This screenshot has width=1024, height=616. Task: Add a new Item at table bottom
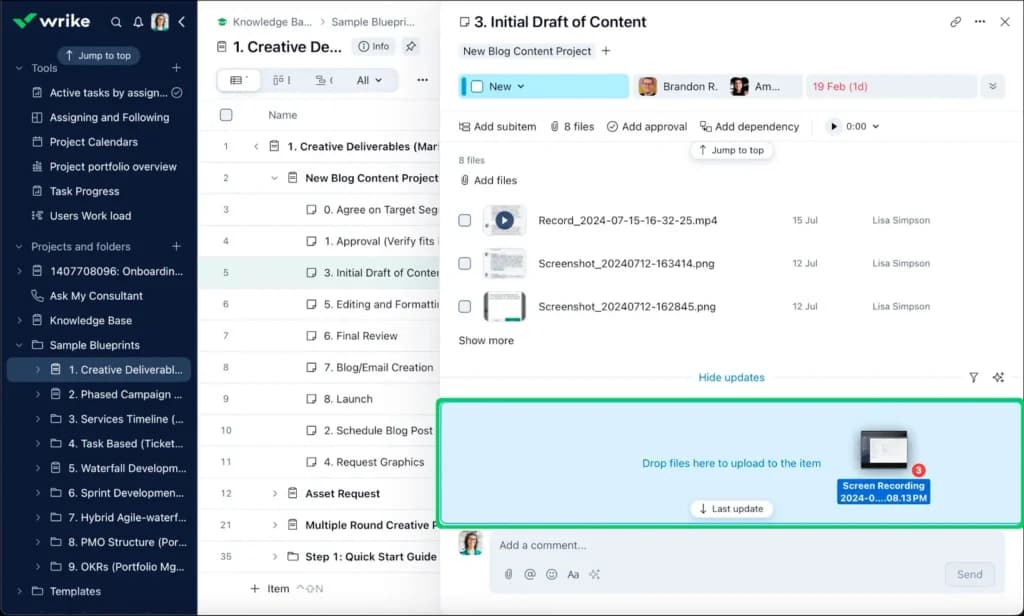[270, 589]
